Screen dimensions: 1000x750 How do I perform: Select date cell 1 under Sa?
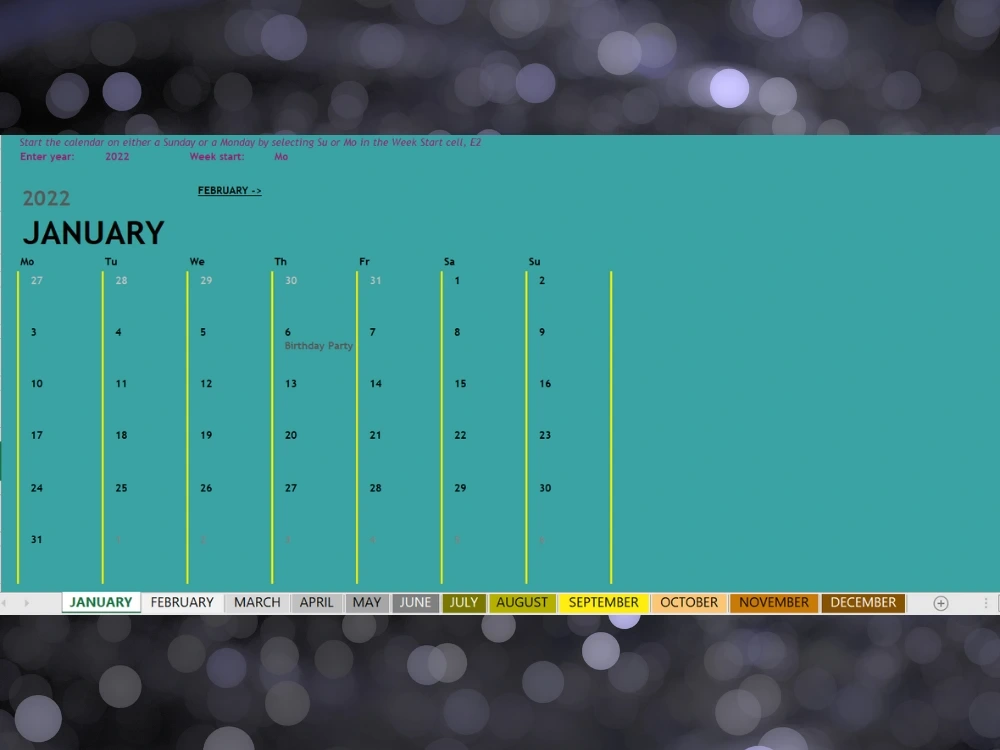pos(457,280)
